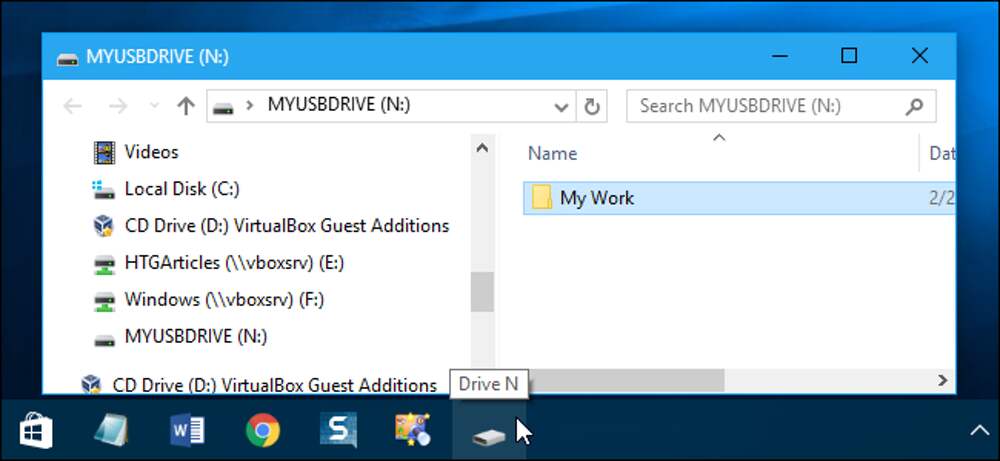This screenshot has width=1000, height=461.
Task: Select the My Work folder
Action: tap(596, 198)
